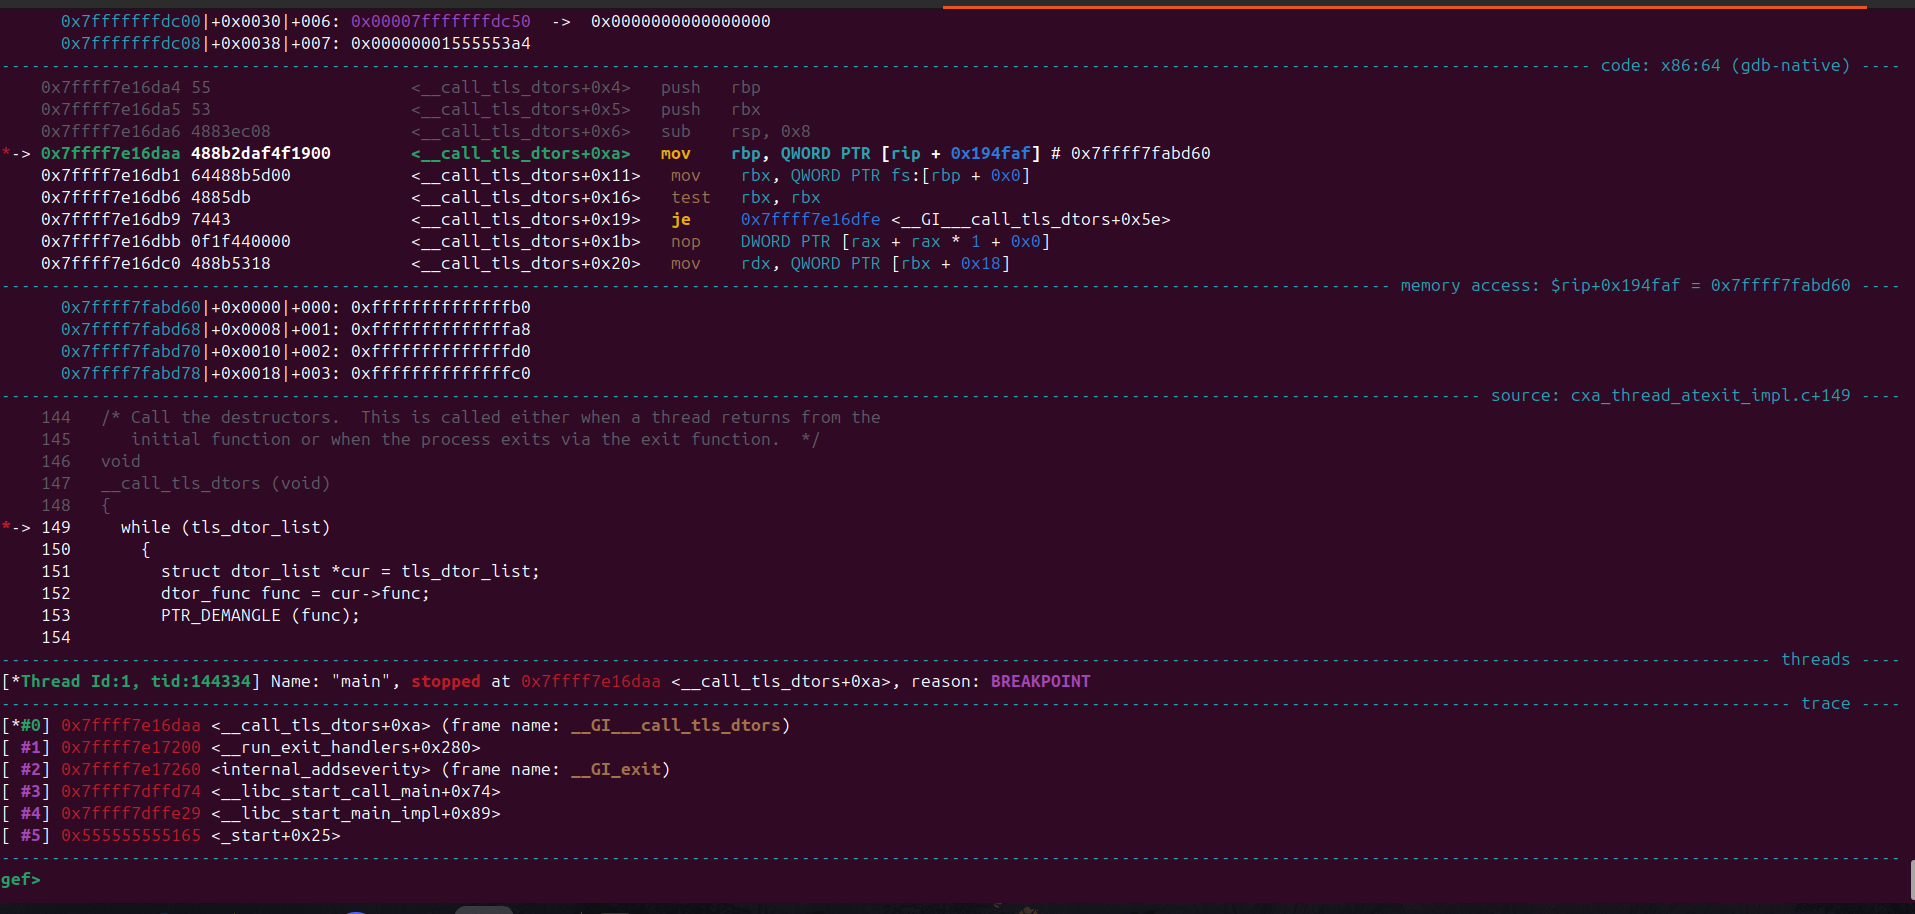The image size is (1915, 914).
Task: Click the gef> prompt input line
Action: coord(60,879)
